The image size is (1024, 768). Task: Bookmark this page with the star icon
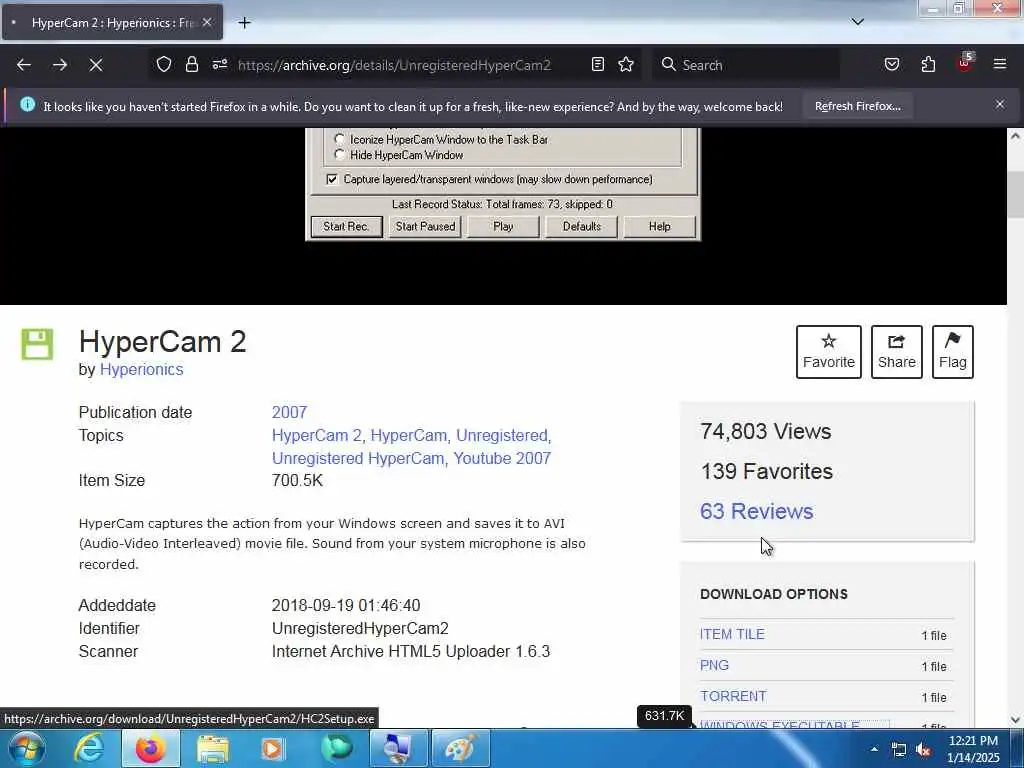click(x=626, y=65)
